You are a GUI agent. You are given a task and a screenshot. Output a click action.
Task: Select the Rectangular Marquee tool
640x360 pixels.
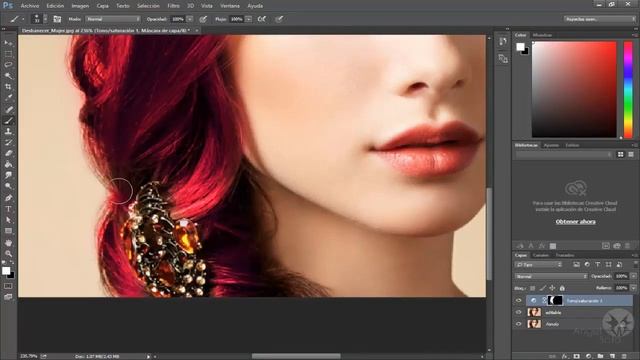tap(8, 54)
